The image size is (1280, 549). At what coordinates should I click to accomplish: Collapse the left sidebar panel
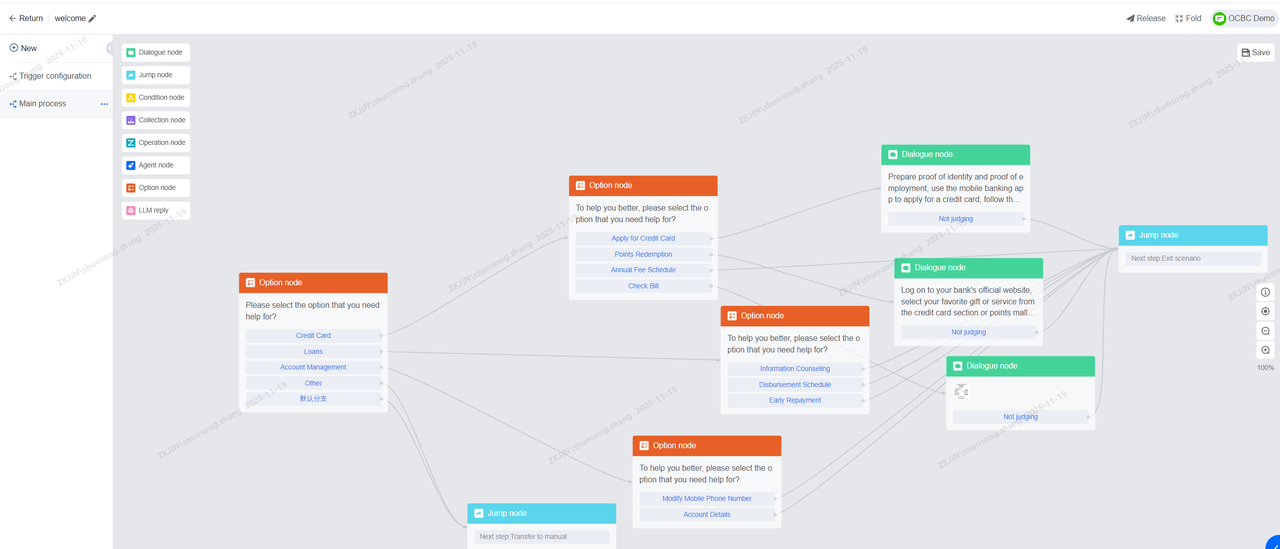pyautogui.click(x=110, y=48)
